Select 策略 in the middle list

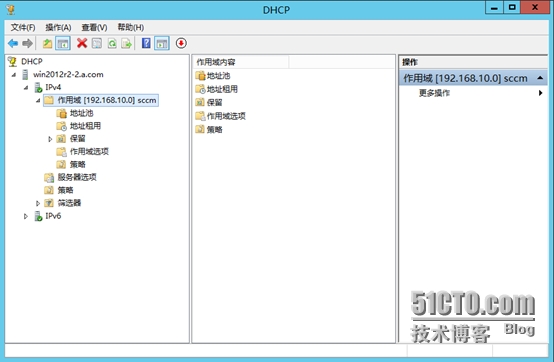214,130
